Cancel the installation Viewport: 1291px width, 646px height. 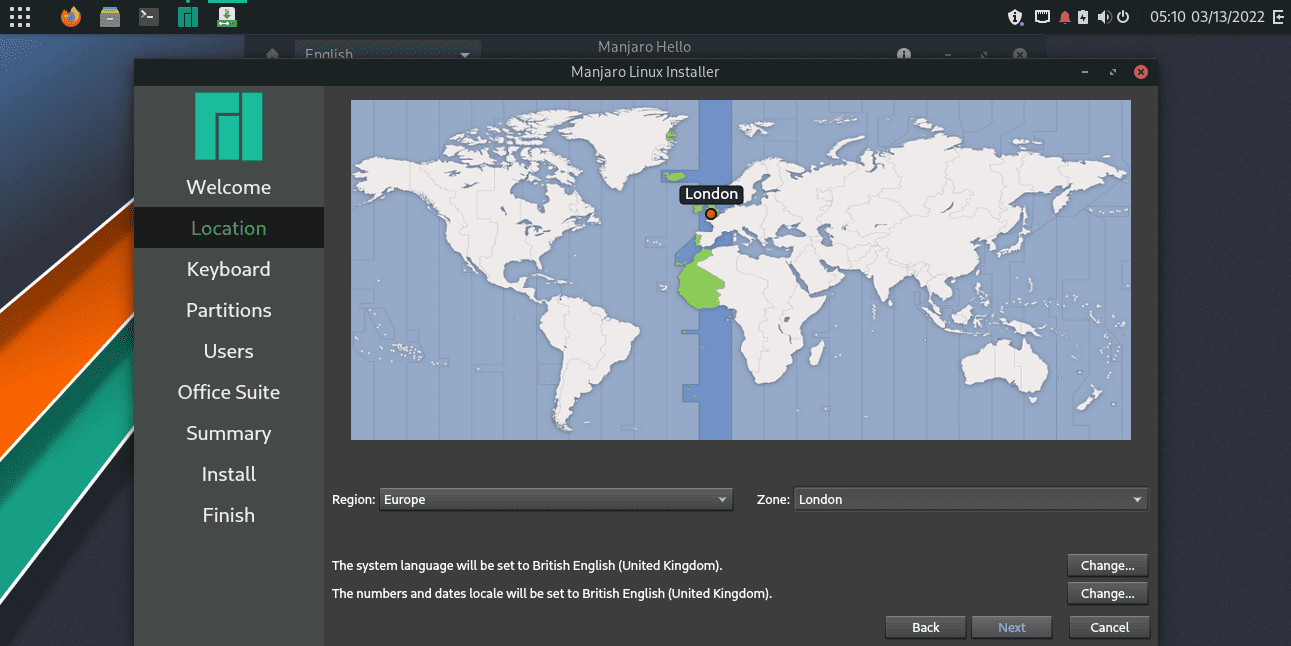1109,627
